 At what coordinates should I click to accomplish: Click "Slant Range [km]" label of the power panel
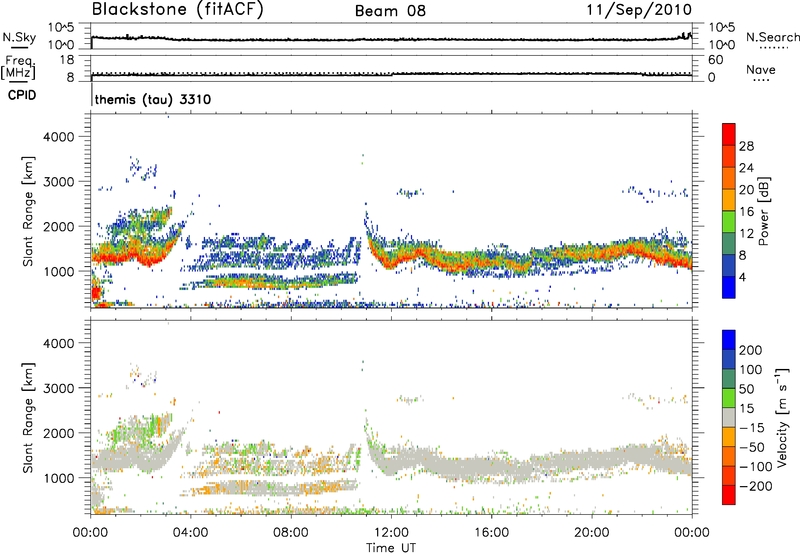[x=28, y=211]
